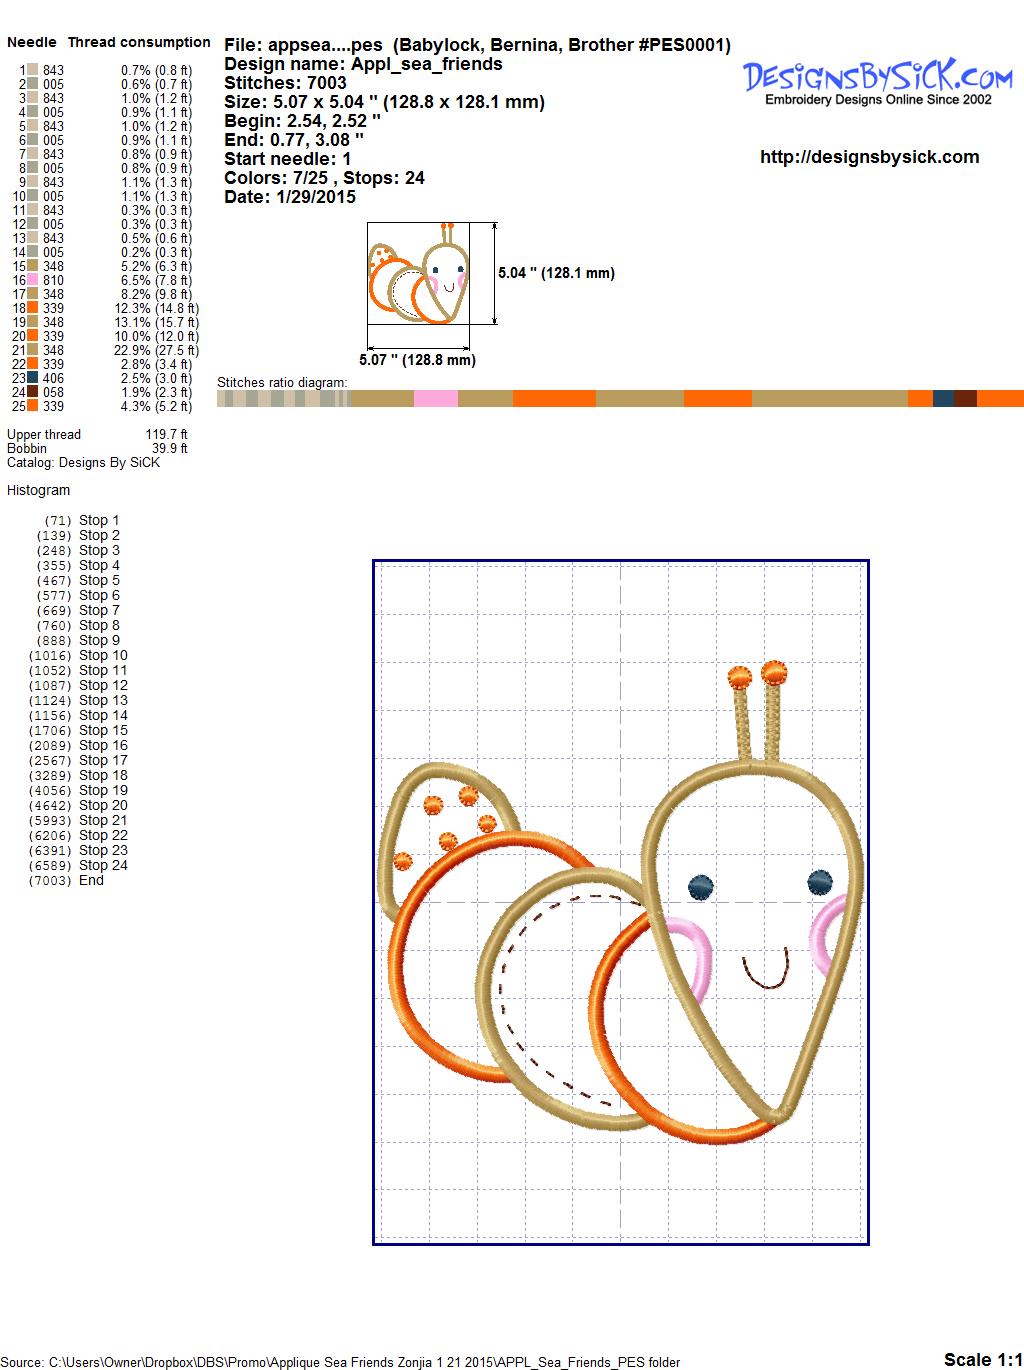Select the orange swatch for needle 18

[x=33, y=309]
